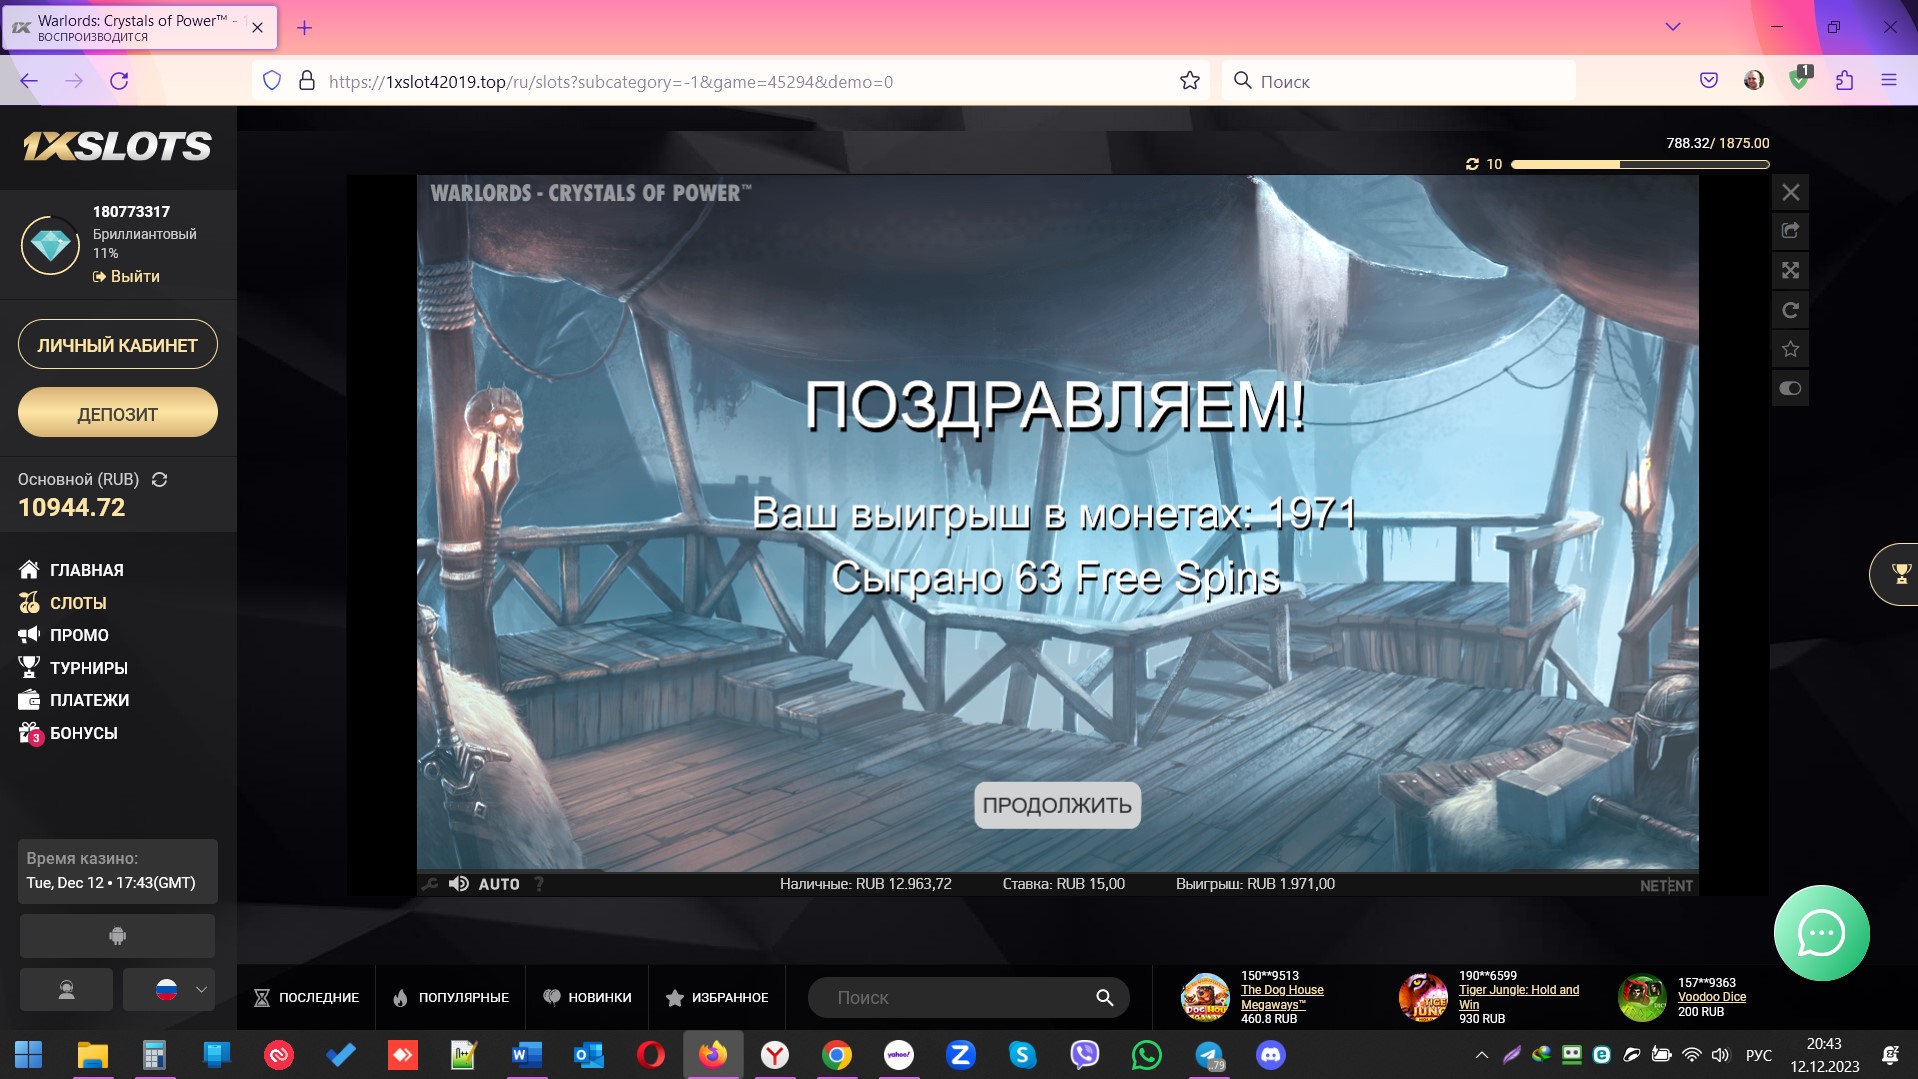The image size is (1918, 1079).
Task: Click the ДЕПОЗИТ button
Action: [x=118, y=413]
